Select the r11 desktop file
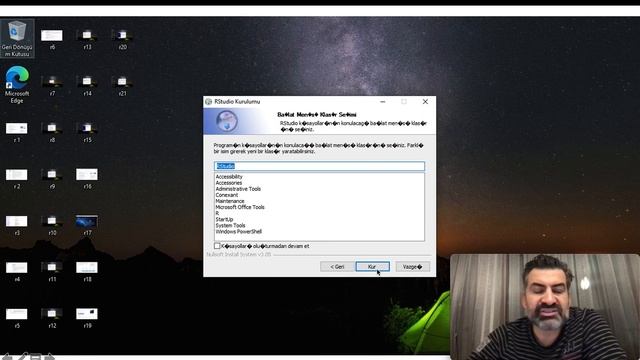Image resolution: width=640 pixels, height=360 pixels. (52, 271)
